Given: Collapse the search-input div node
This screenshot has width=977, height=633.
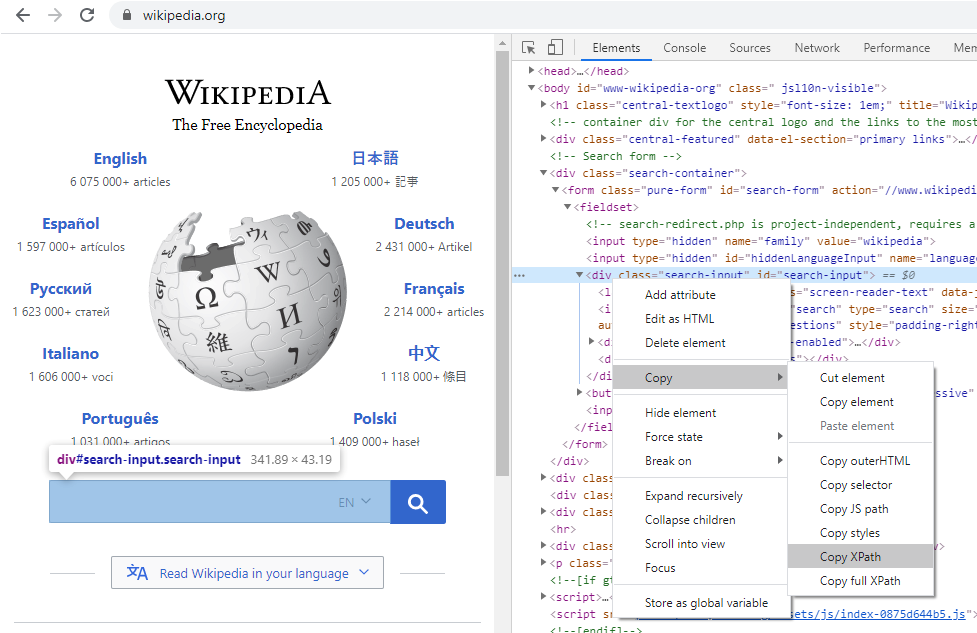Looking at the screenshot, I should coord(580,275).
